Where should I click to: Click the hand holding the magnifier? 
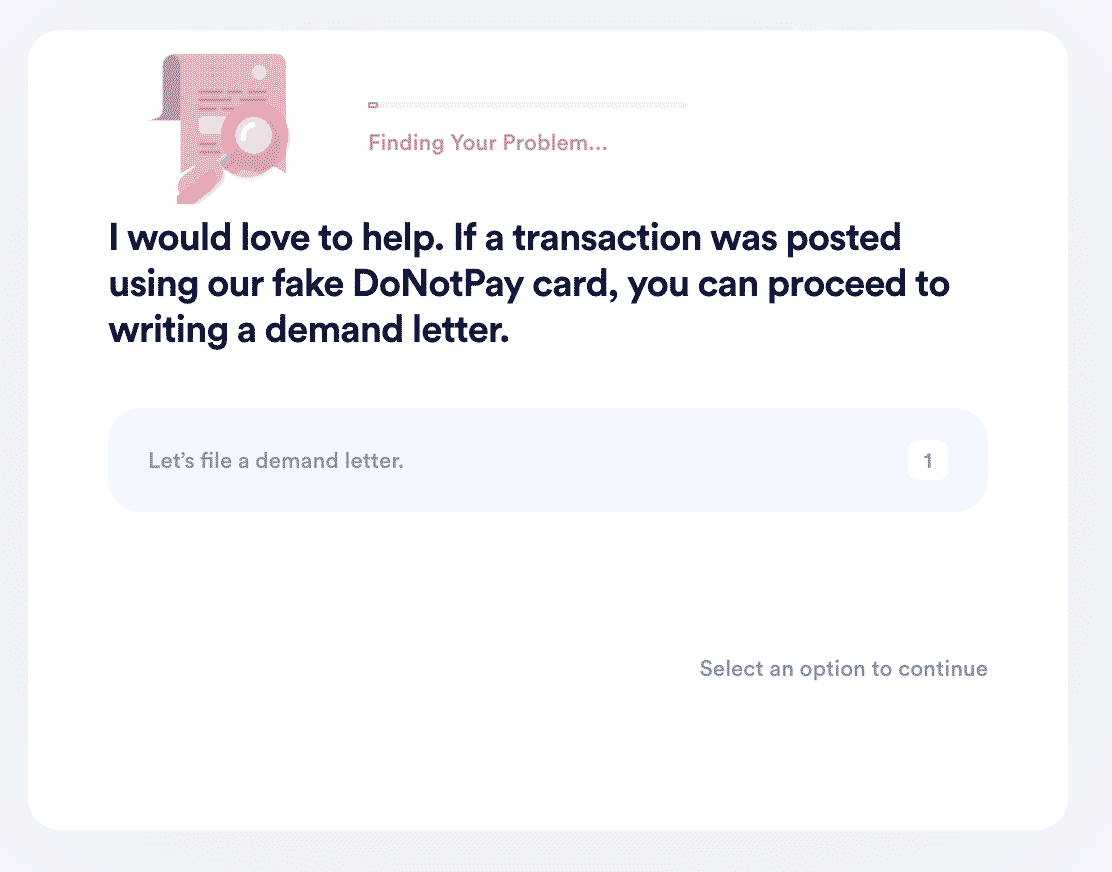coord(199,186)
